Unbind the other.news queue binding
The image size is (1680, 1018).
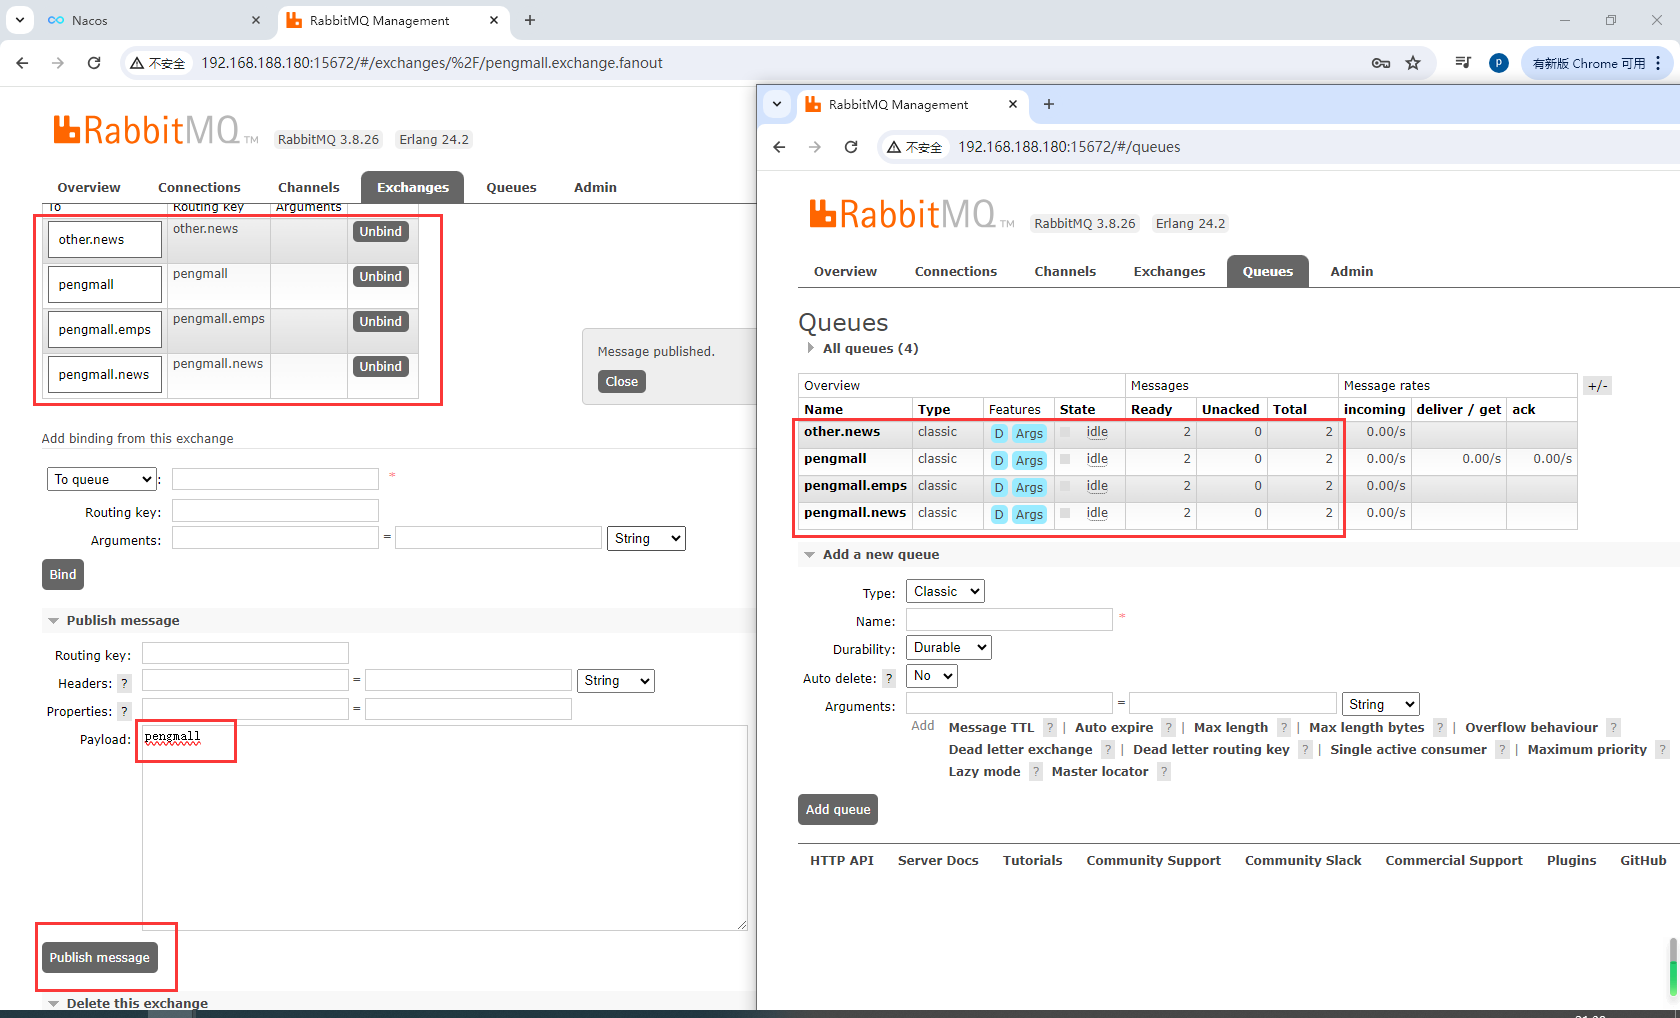click(x=381, y=231)
